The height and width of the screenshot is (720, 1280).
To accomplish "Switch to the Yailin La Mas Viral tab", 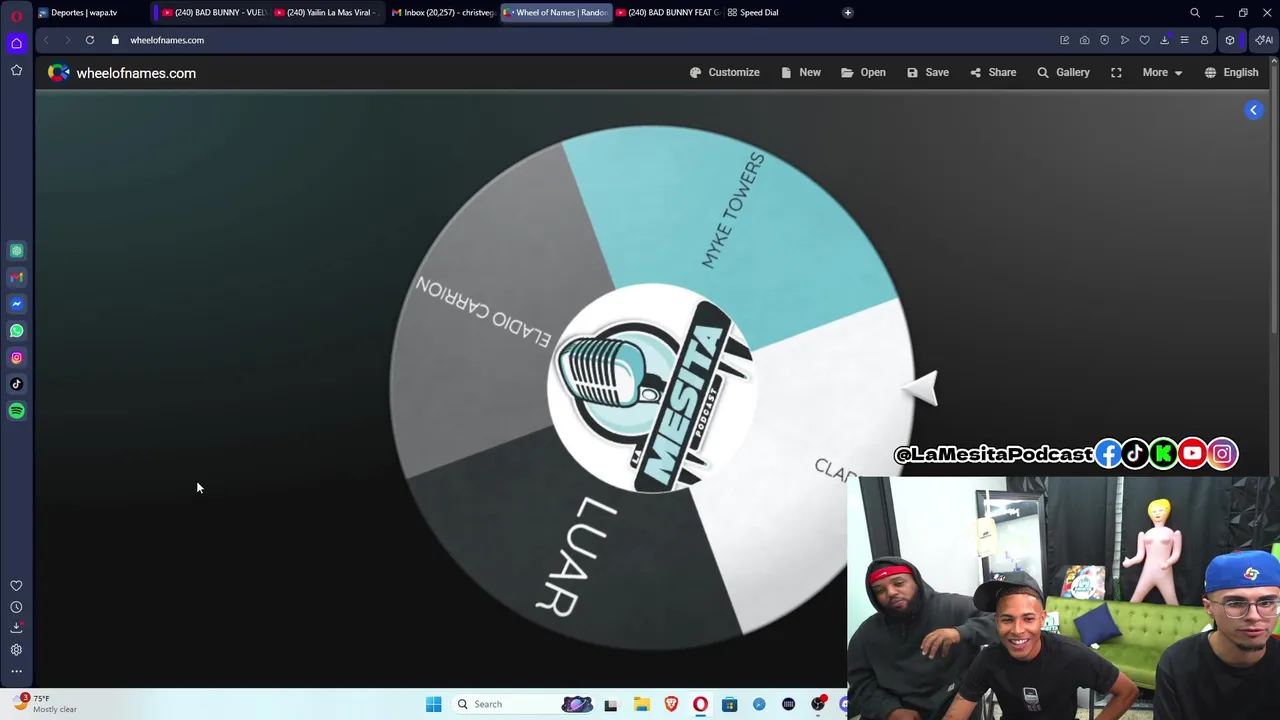I will pyautogui.click(x=327, y=12).
